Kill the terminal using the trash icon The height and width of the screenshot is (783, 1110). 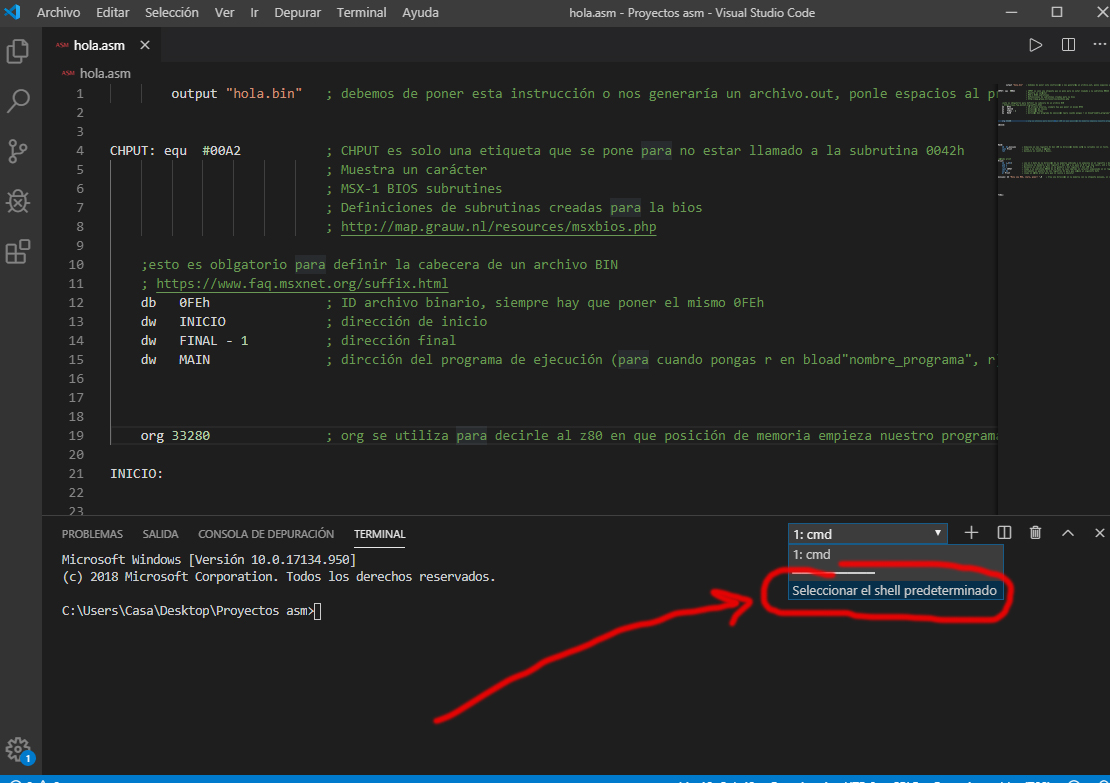click(x=1035, y=532)
